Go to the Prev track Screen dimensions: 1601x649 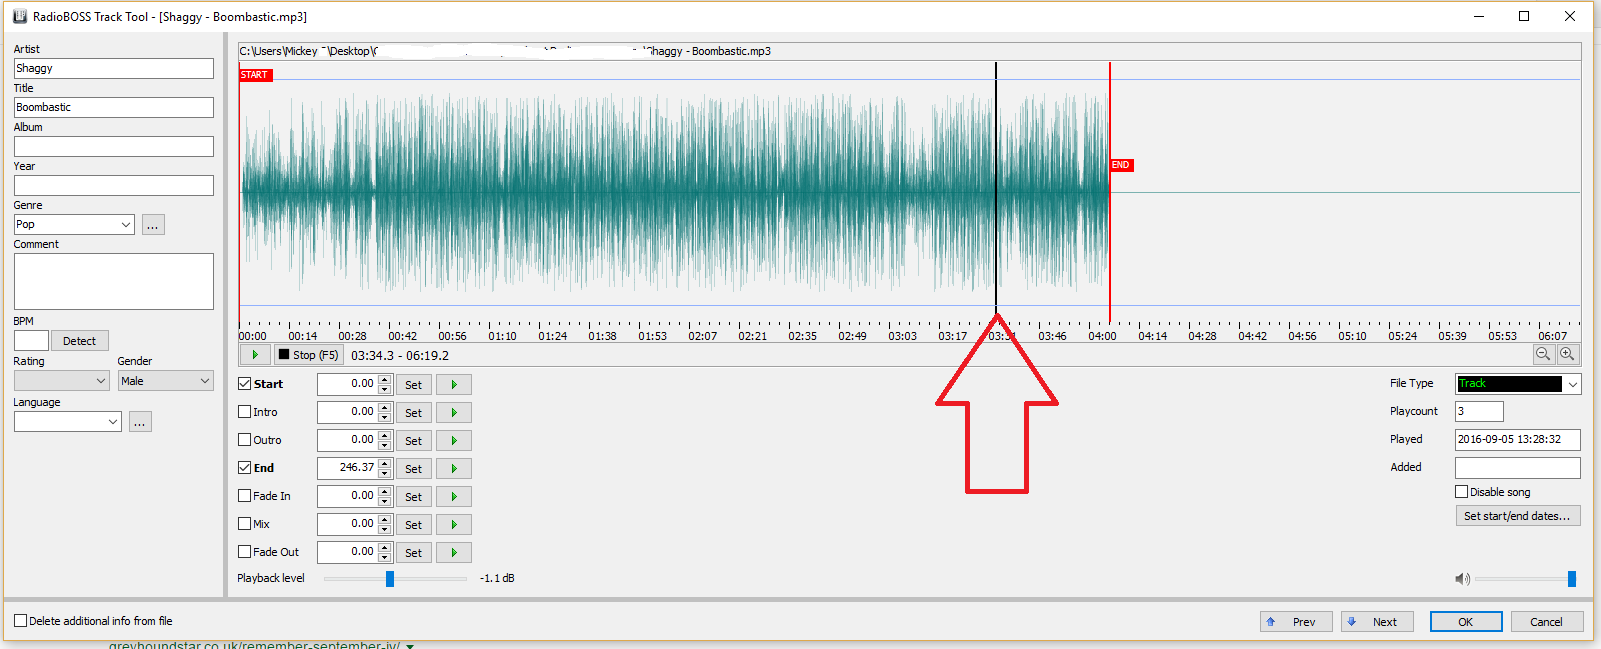[x=1296, y=622]
